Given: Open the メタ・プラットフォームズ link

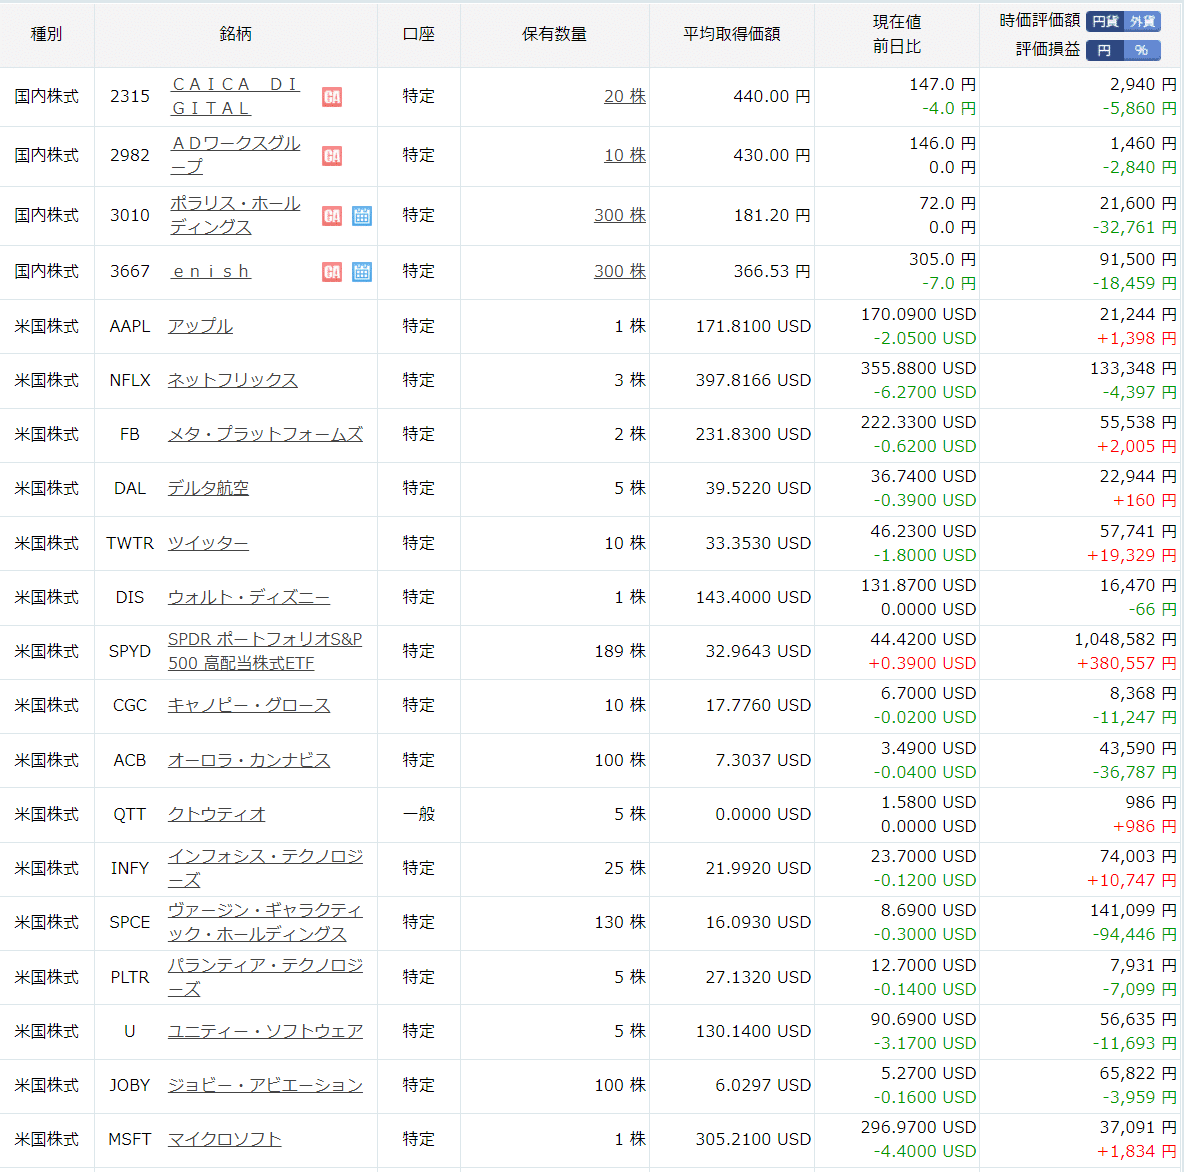Looking at the screenshot, I should [265, 434].
